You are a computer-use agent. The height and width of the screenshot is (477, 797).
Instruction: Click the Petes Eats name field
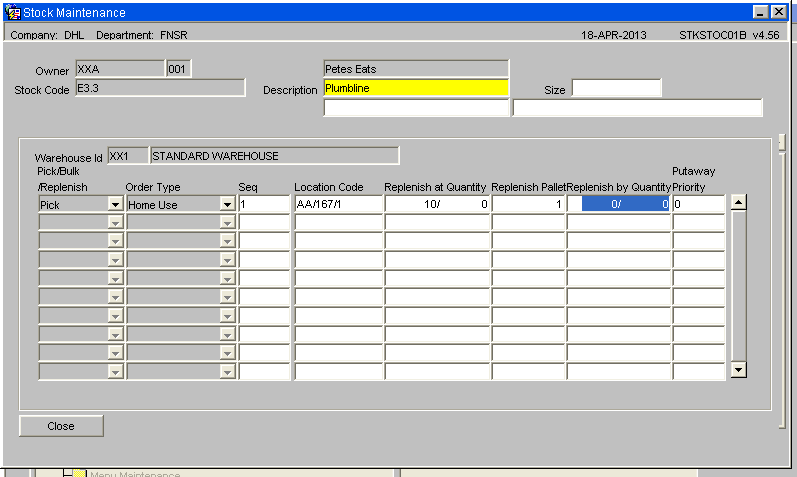point(416,69)
